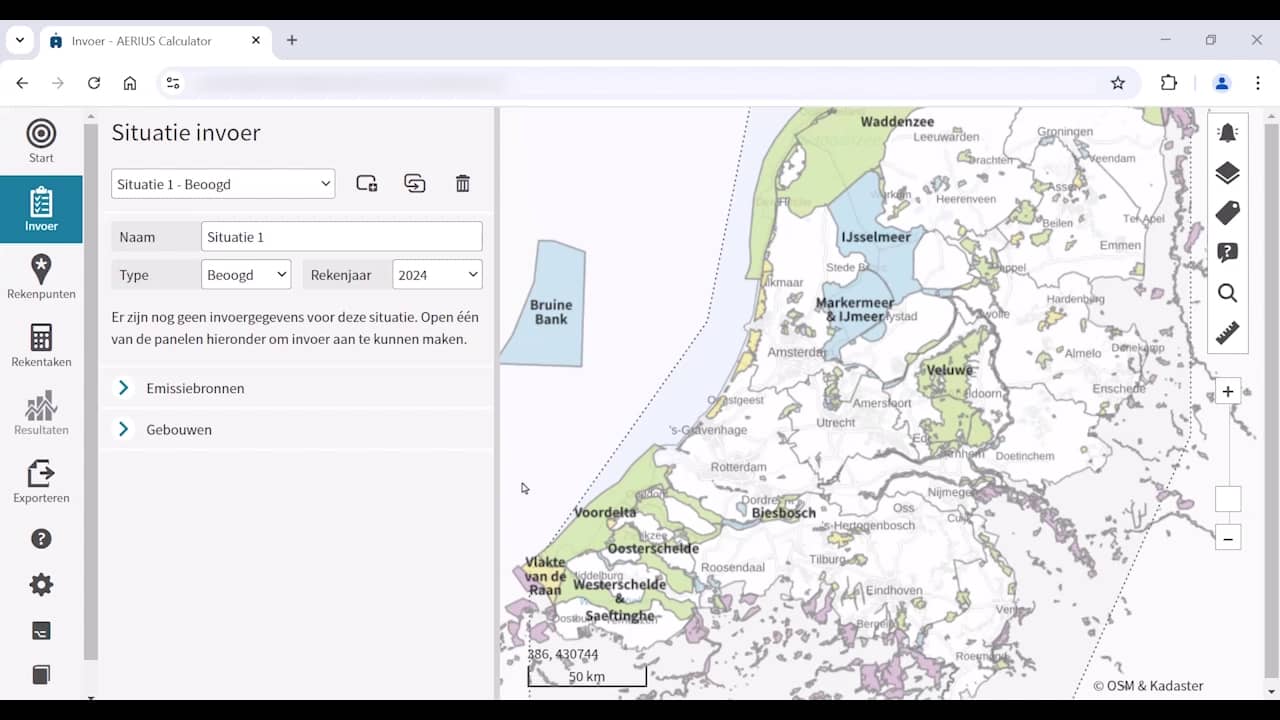Delete situation with trash bin icon
The height and width of the screenshot is (720, 1280).
pyautogui.click(x=462, y=184)
